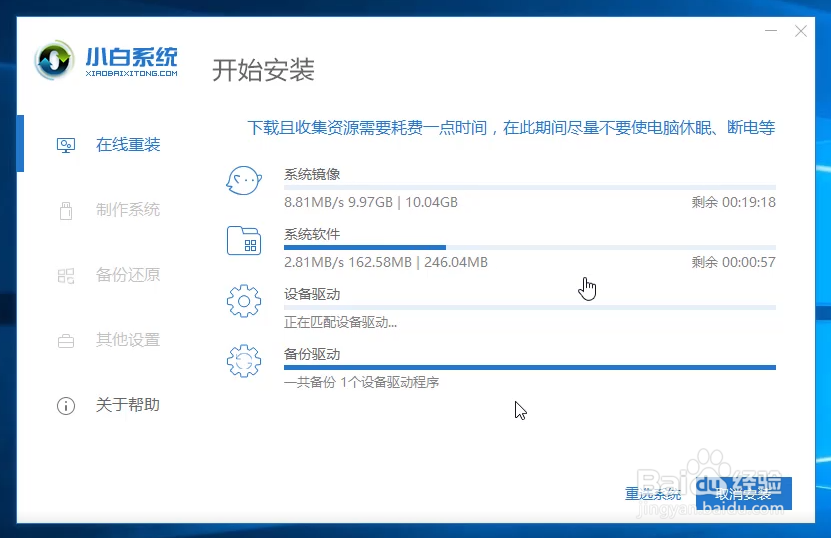
Task: Click the XIAOBAIXITONG.COM logo text
Action: point(131,73)
